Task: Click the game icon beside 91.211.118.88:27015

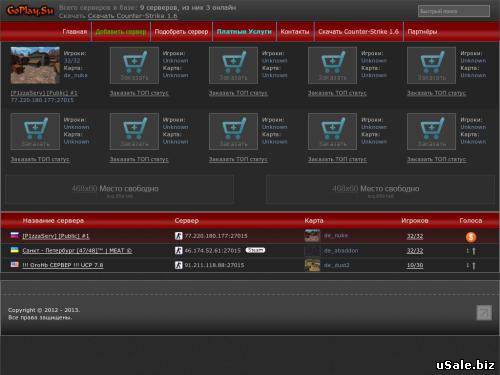Action: point(179,265)
